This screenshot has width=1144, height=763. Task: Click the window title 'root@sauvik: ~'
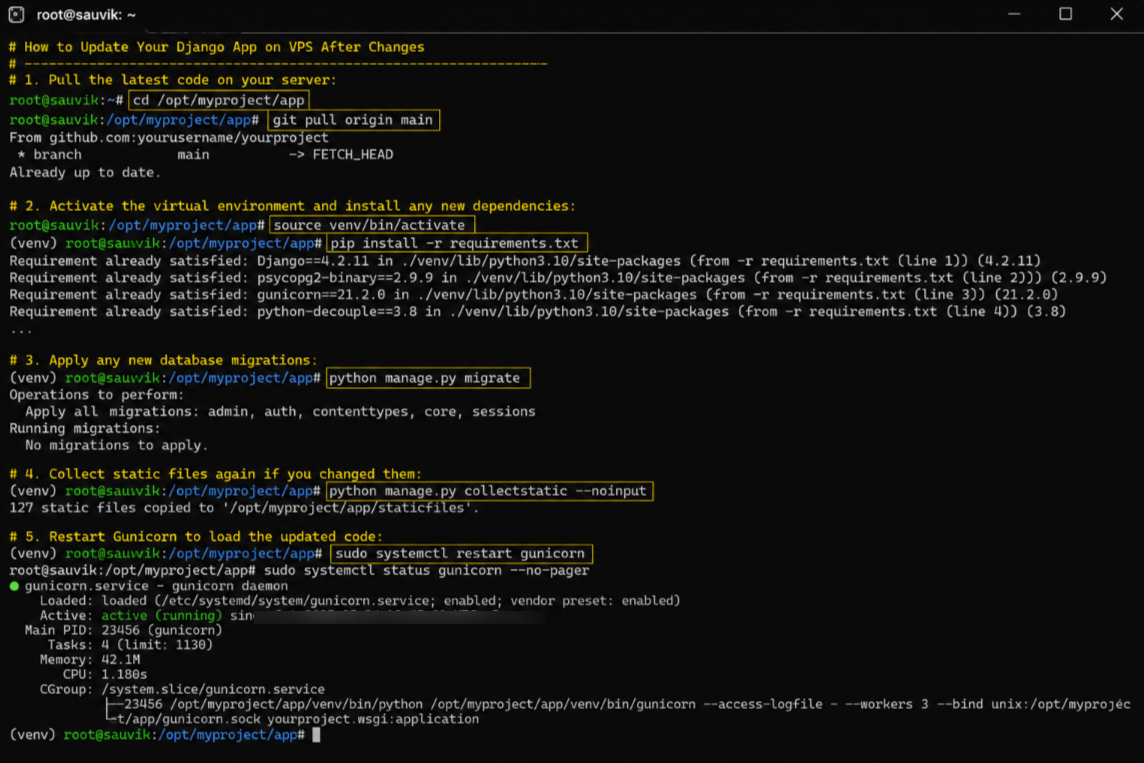click(86, 15)
